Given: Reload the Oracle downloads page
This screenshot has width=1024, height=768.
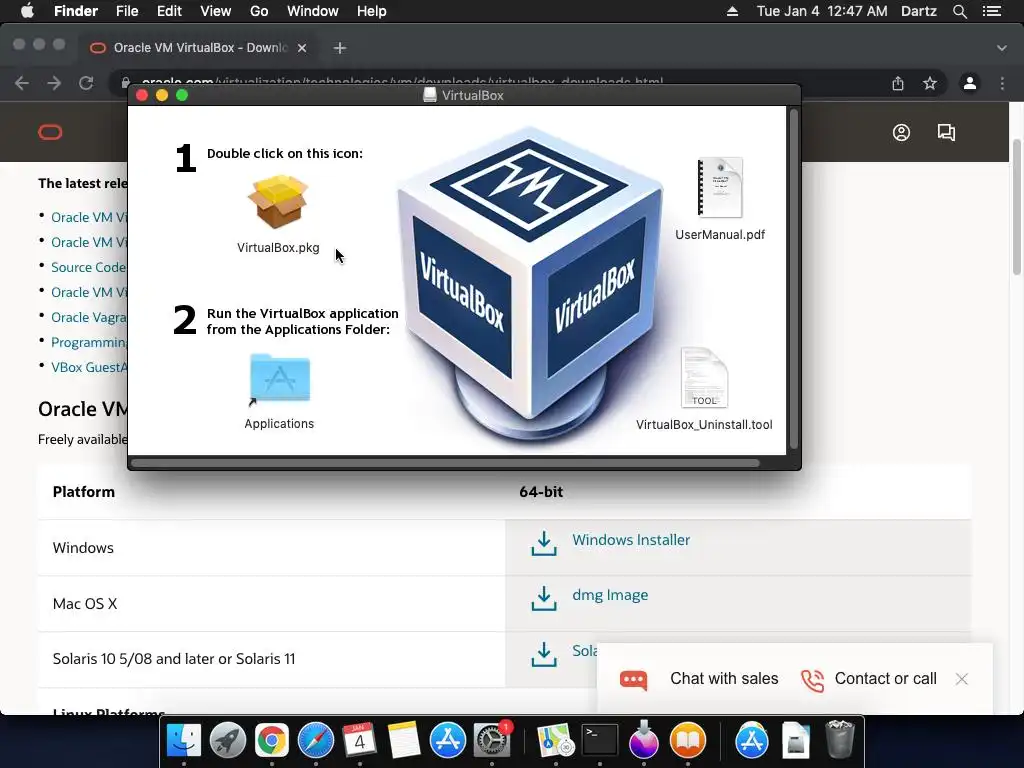Looking at the screenshot, I should point(86,83).
